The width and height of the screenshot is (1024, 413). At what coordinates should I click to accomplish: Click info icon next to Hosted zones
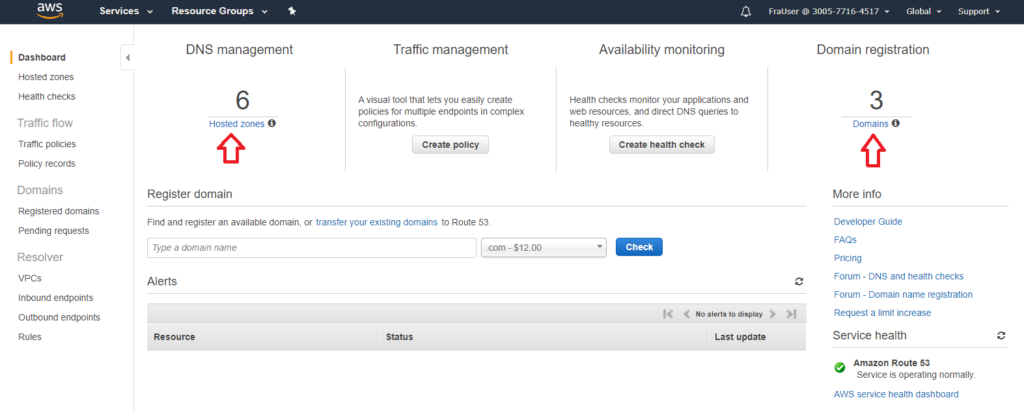pyautogui.click(x=272, y=124)
